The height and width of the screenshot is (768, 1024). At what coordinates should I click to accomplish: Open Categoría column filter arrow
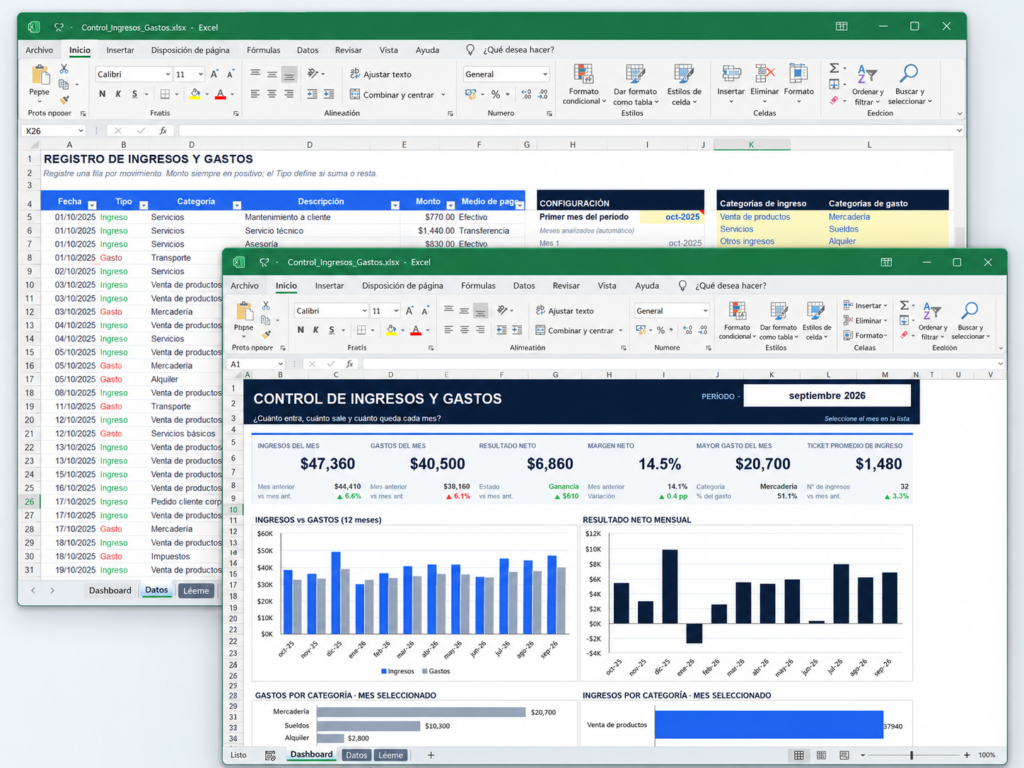click(x=236, y=205)
